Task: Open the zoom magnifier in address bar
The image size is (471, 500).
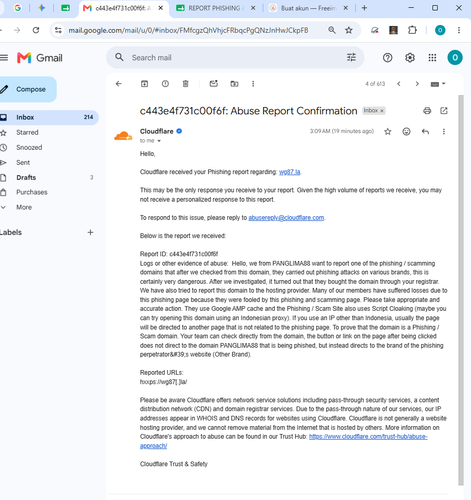Action: pos(332,30)
